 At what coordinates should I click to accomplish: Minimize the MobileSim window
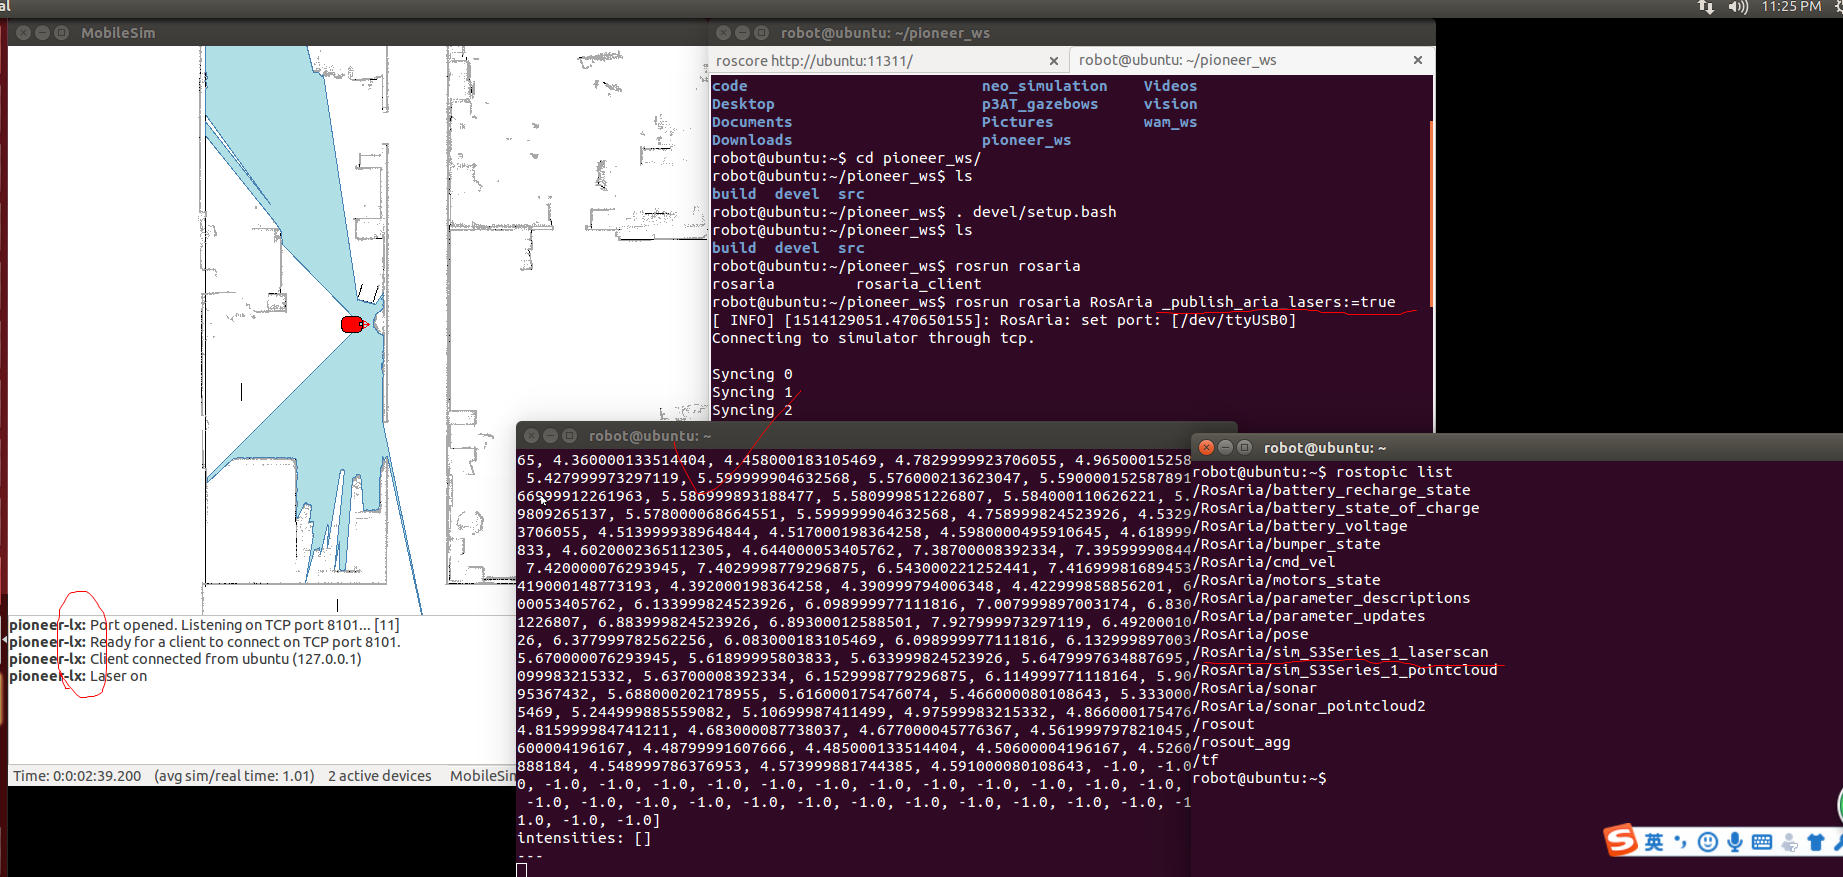point(42,33)
